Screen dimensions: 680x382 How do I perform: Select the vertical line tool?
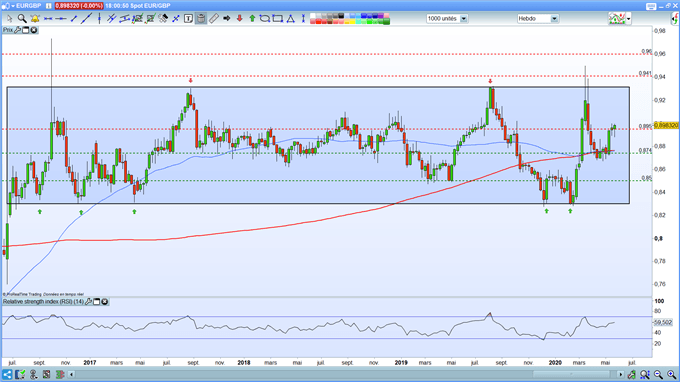(x=99, y=19)
